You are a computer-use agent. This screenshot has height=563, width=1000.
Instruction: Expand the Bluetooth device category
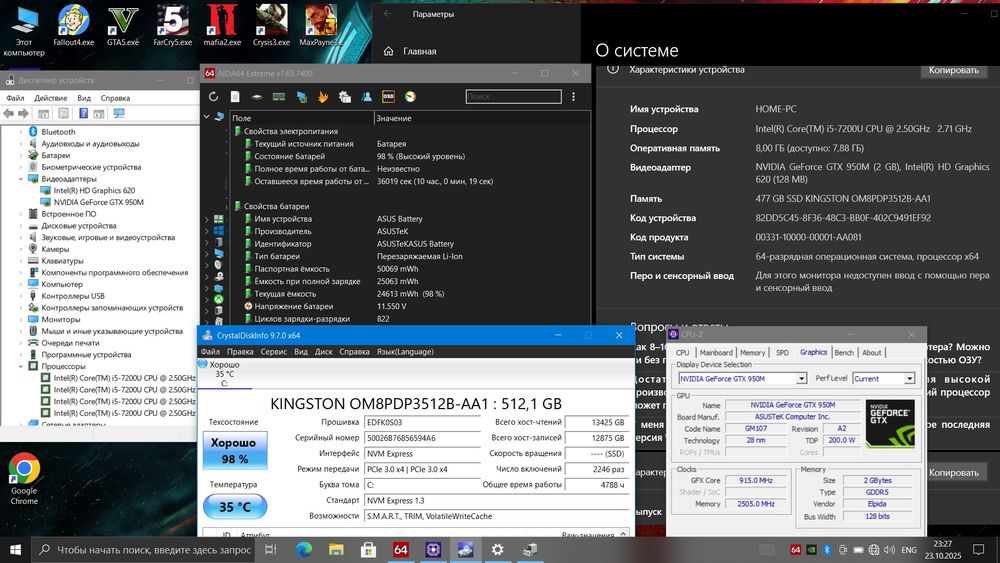[20, 132]
